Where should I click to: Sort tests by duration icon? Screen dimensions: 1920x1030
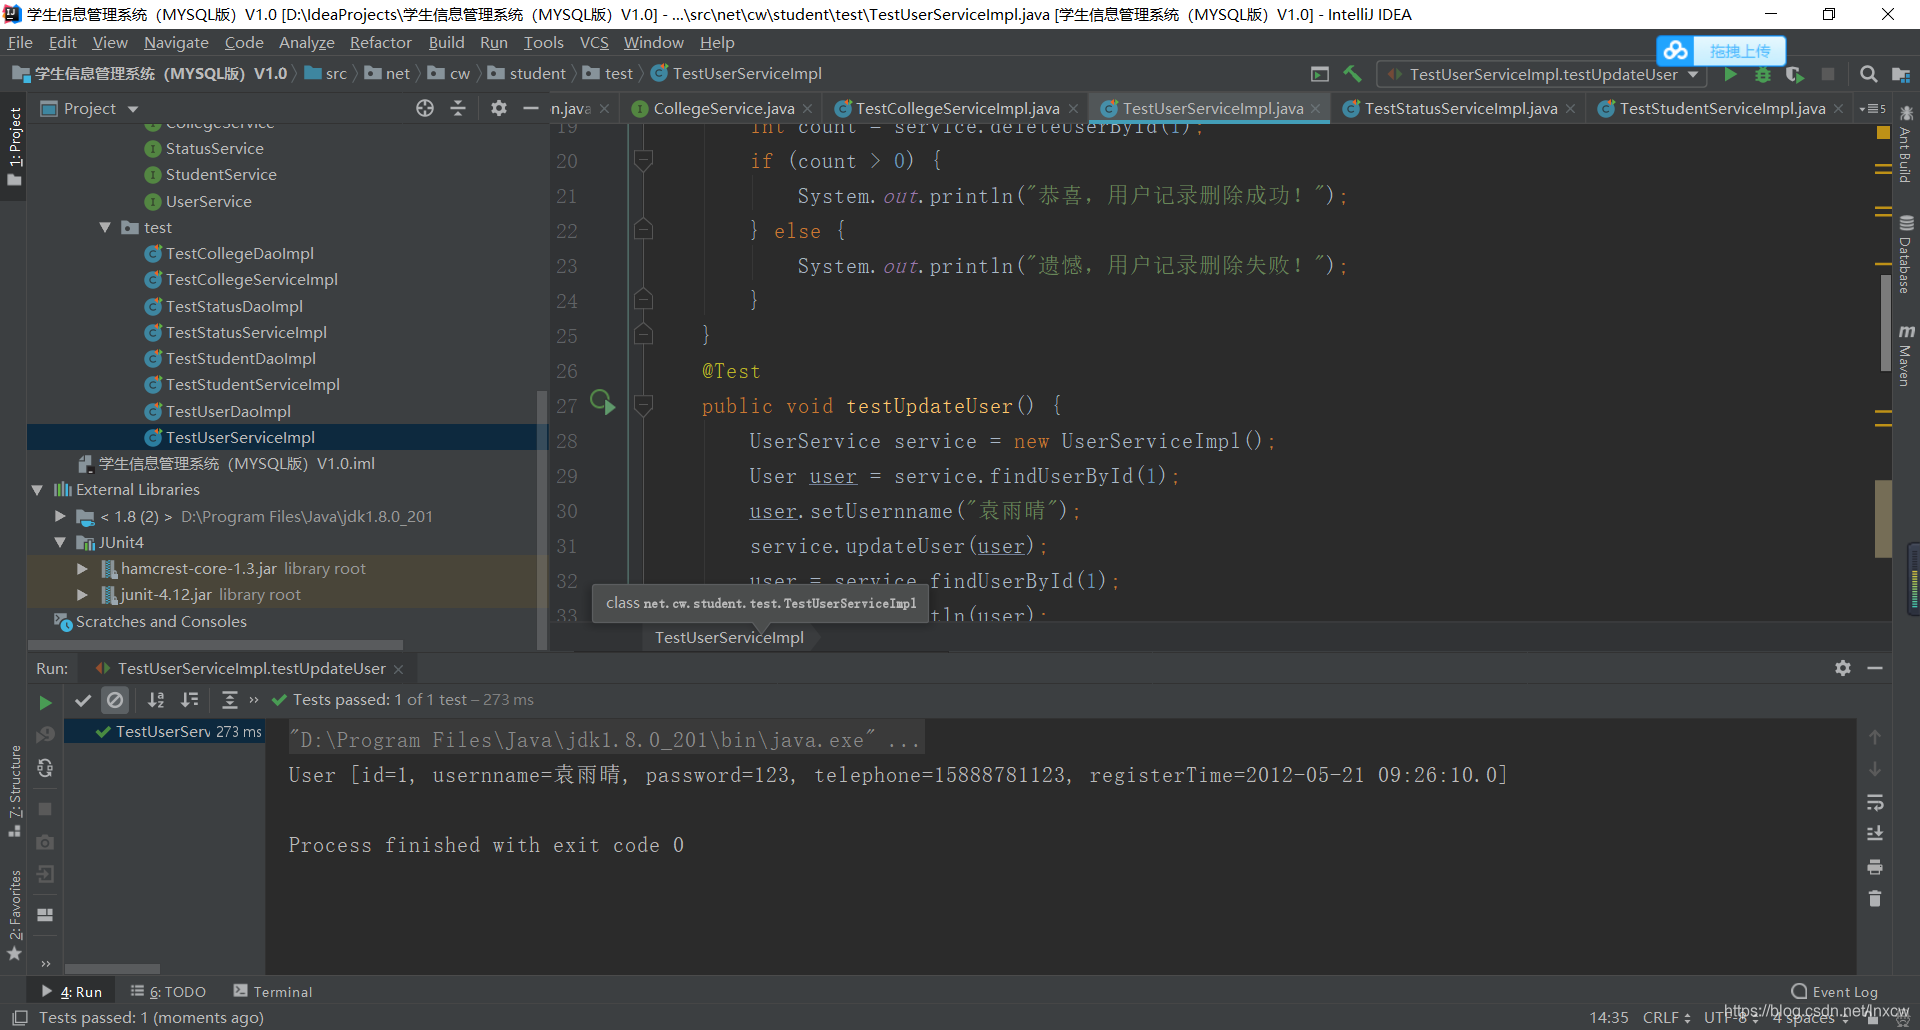(190, 700)
